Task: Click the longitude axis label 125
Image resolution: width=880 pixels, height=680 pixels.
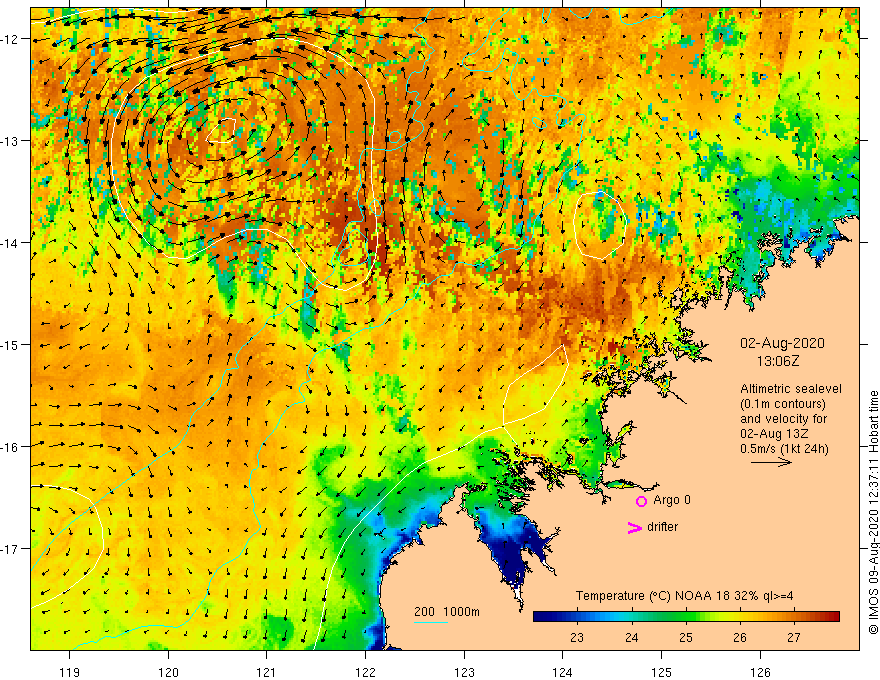Action: [661, 672]
